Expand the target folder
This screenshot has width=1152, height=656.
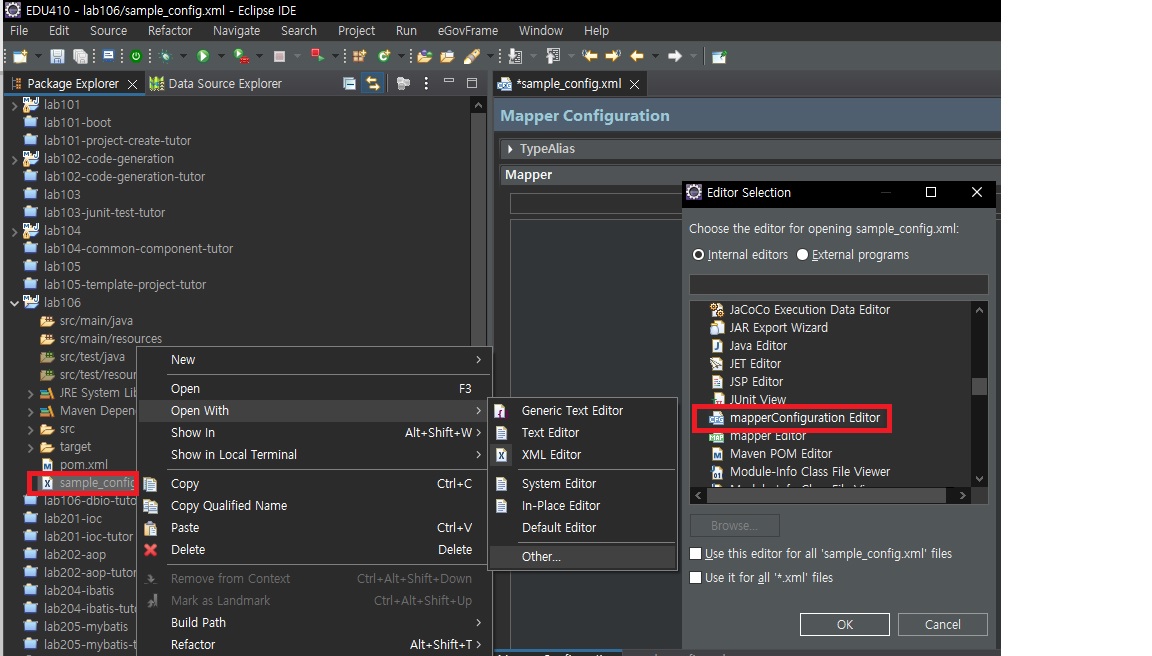30,447
